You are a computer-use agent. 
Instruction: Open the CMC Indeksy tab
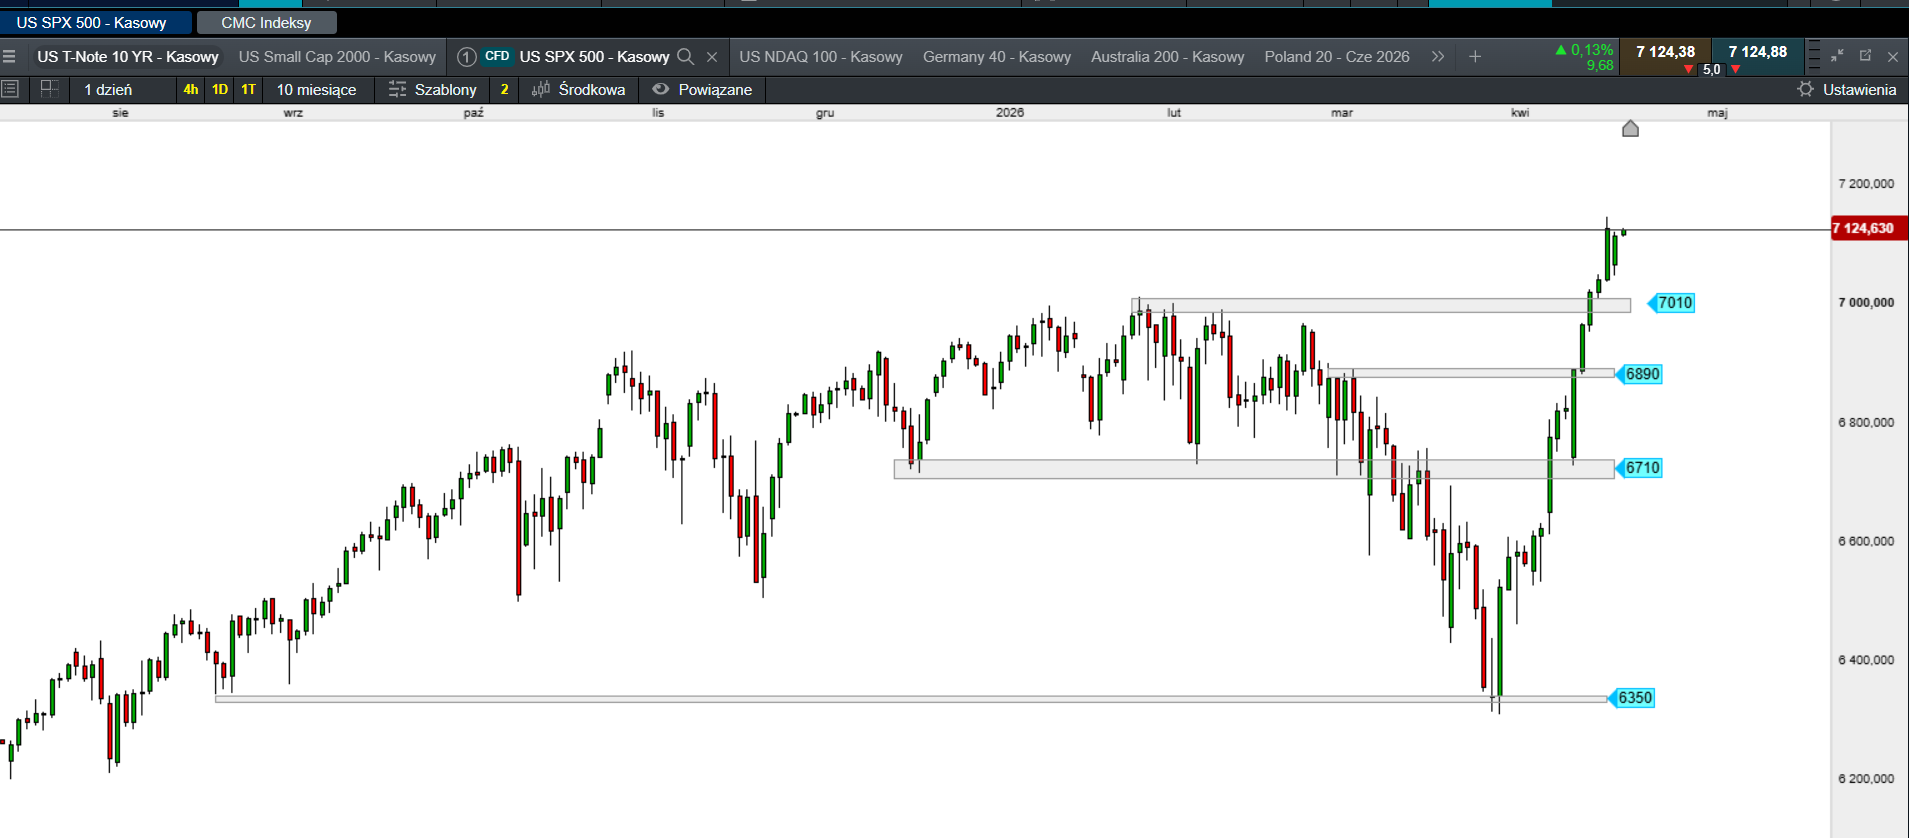point(266,22)
